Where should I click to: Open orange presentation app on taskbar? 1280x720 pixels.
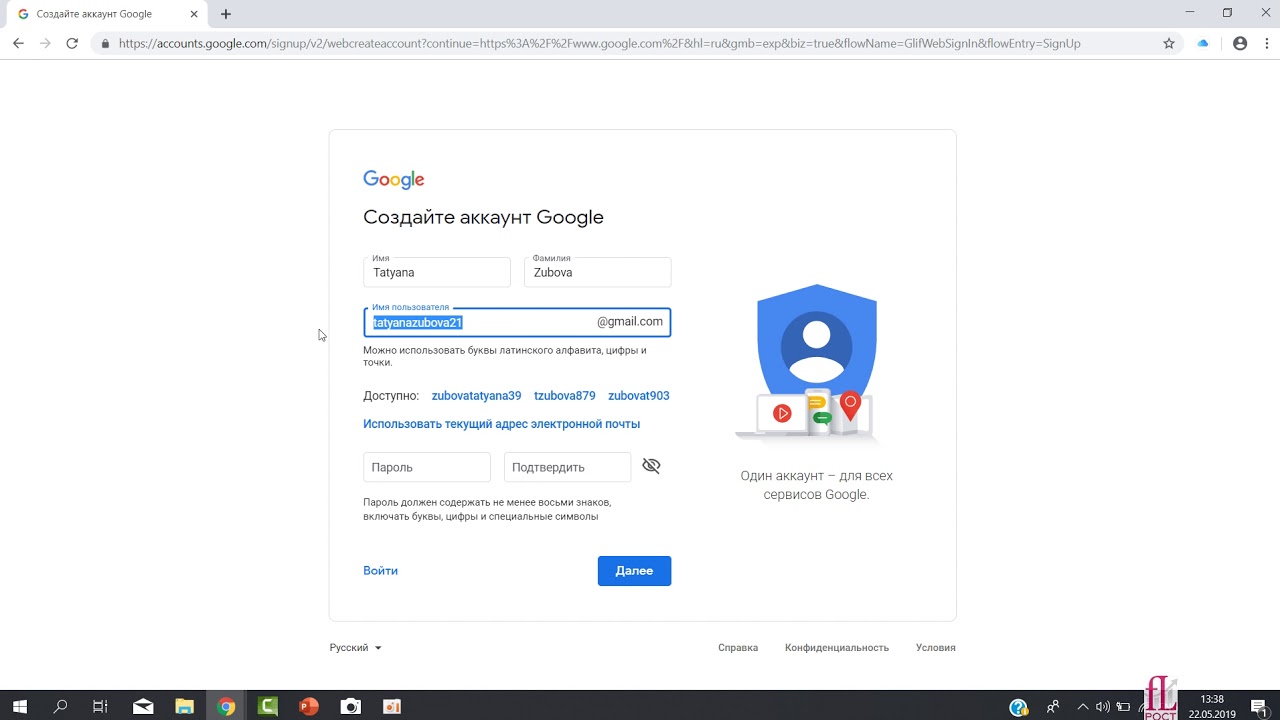[x=392, y=706]
